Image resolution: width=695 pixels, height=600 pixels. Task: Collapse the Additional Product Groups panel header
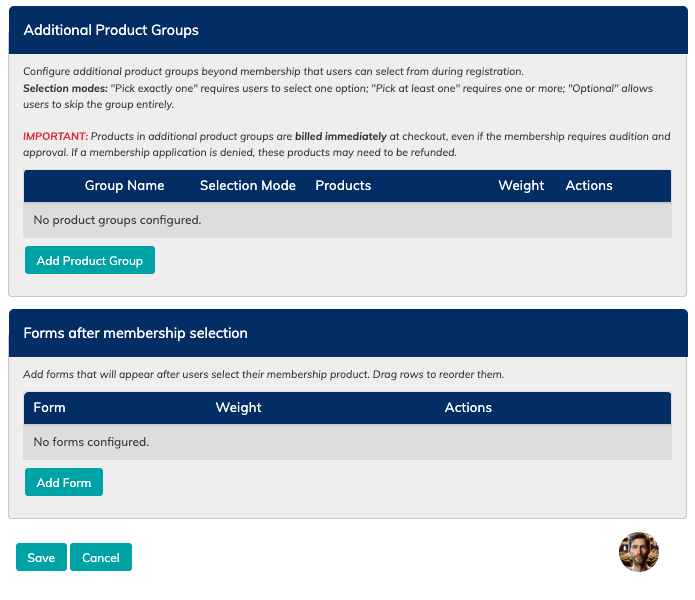pos(348,30)
